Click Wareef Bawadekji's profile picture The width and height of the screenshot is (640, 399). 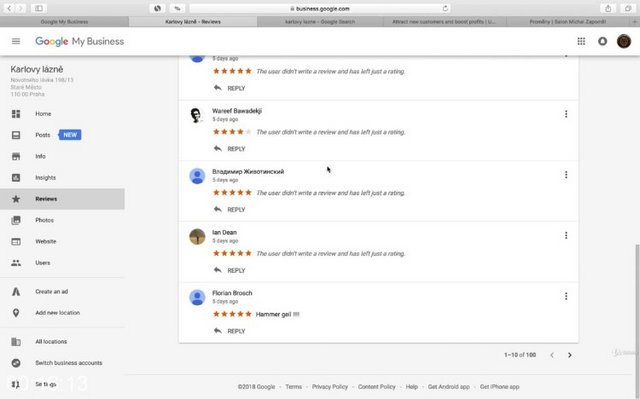click(x=196, y=115)
